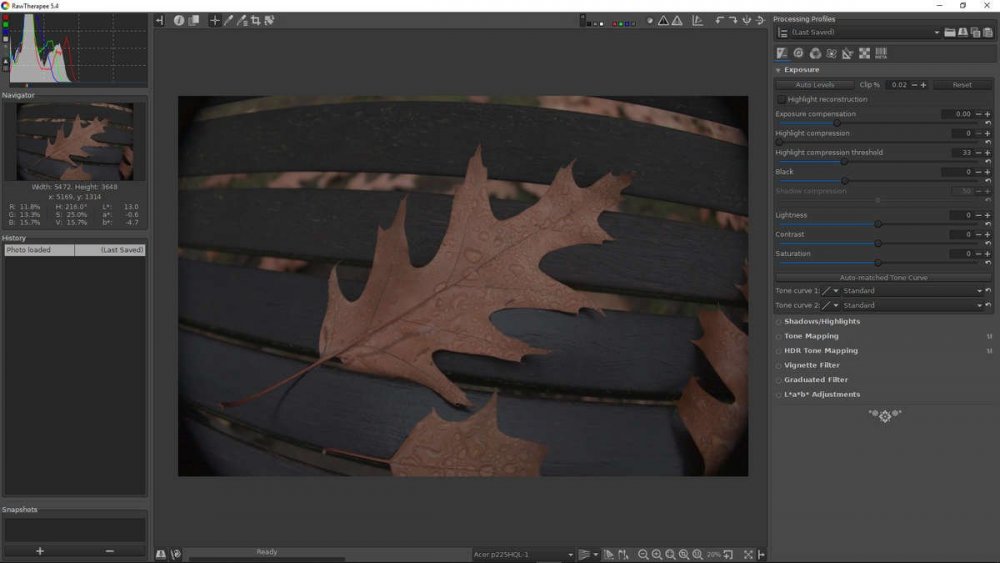Viewport: 1000px width, 563px height.
Task: Paste profile from clipboard icon
Action: 986,33
